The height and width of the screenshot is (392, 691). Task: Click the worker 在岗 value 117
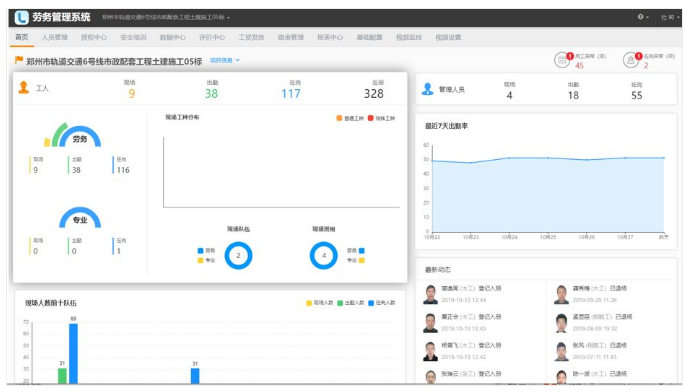(291, 93)
